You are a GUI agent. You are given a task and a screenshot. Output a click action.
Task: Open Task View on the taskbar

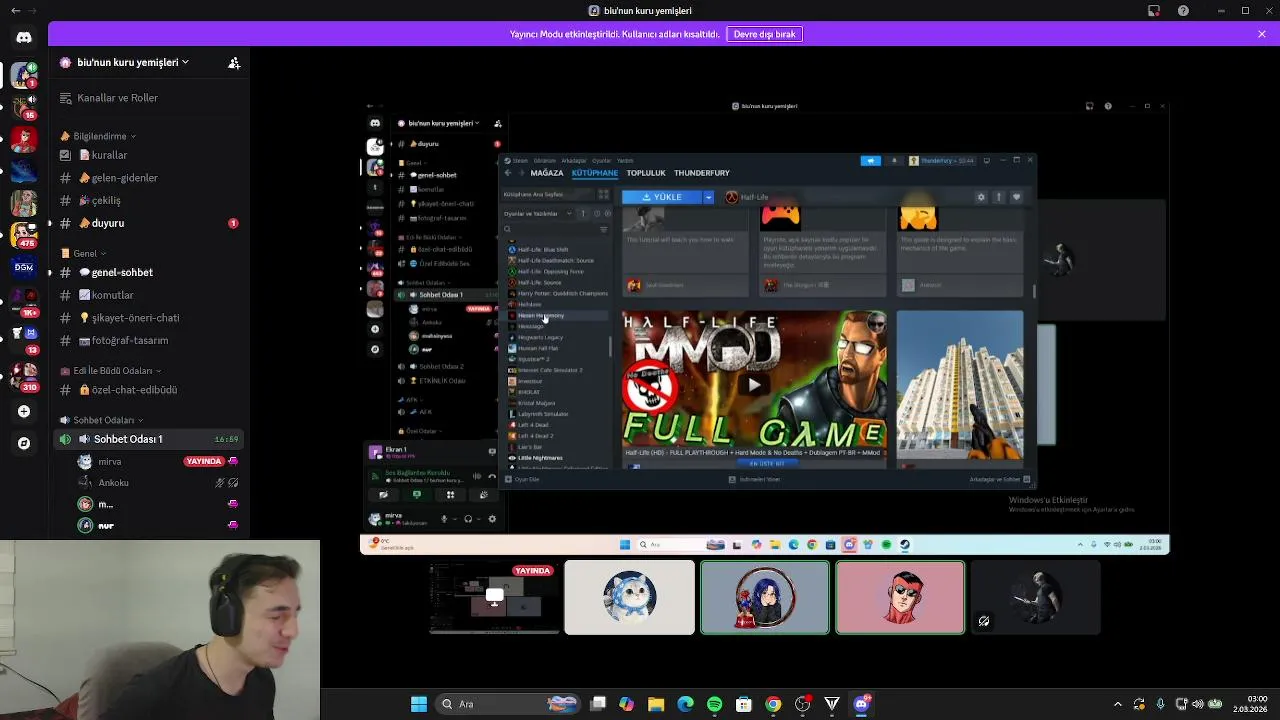(598, 704)
